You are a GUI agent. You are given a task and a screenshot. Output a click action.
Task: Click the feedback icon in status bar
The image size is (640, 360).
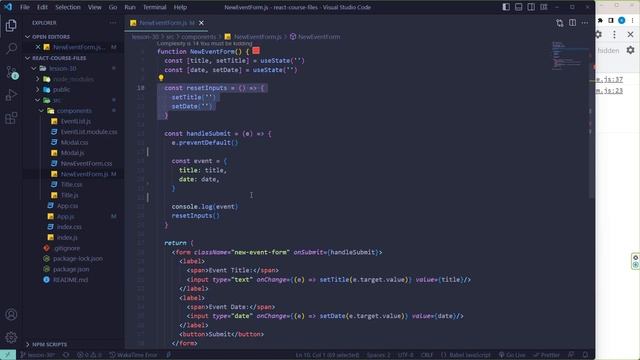(571, 355)
